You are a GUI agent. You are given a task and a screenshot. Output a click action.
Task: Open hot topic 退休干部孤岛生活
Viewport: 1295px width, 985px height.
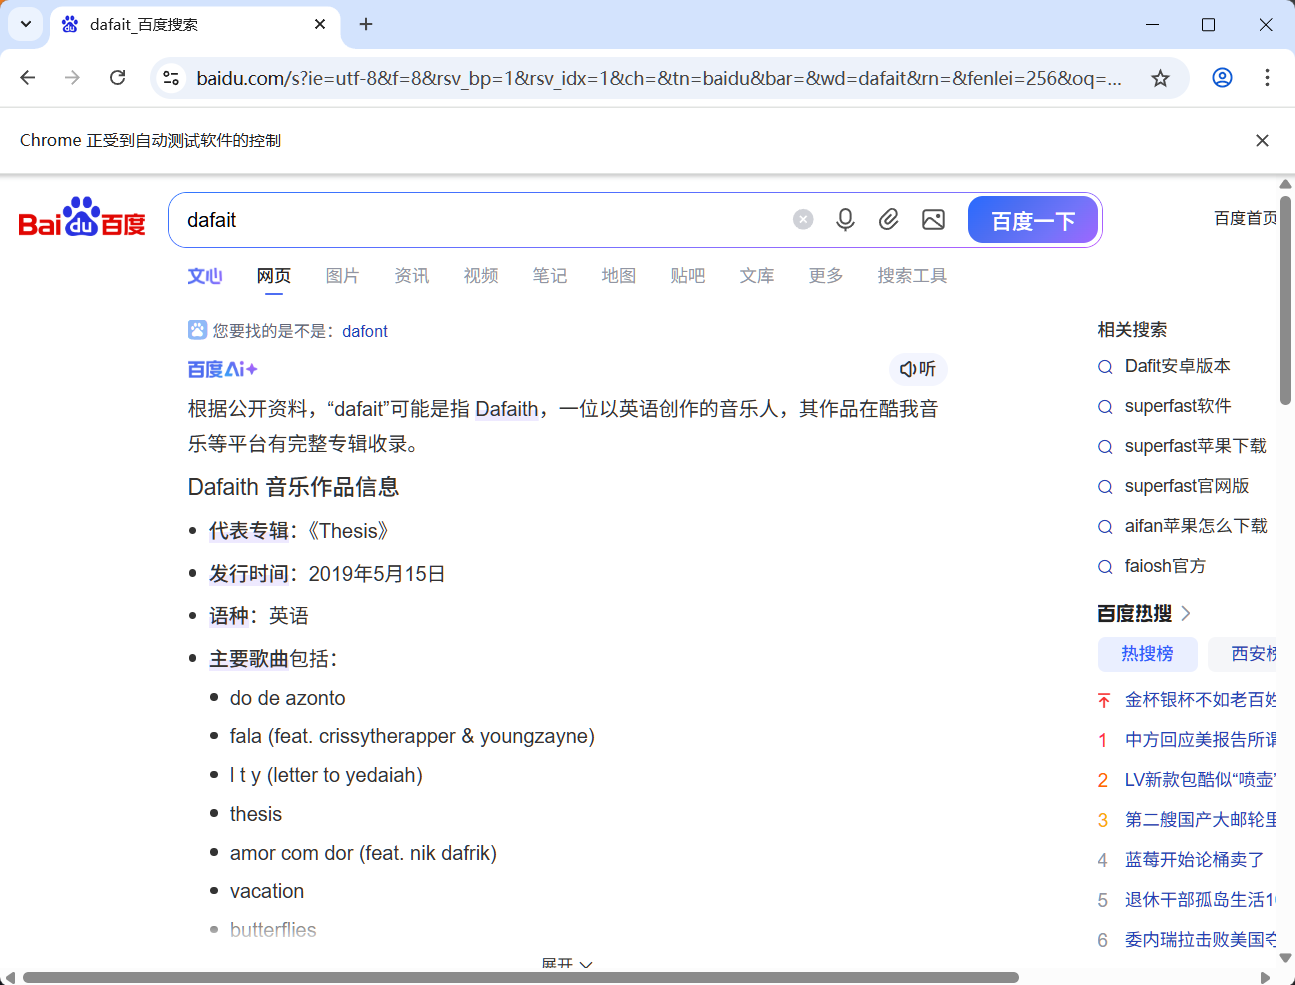pos(1201,900)
